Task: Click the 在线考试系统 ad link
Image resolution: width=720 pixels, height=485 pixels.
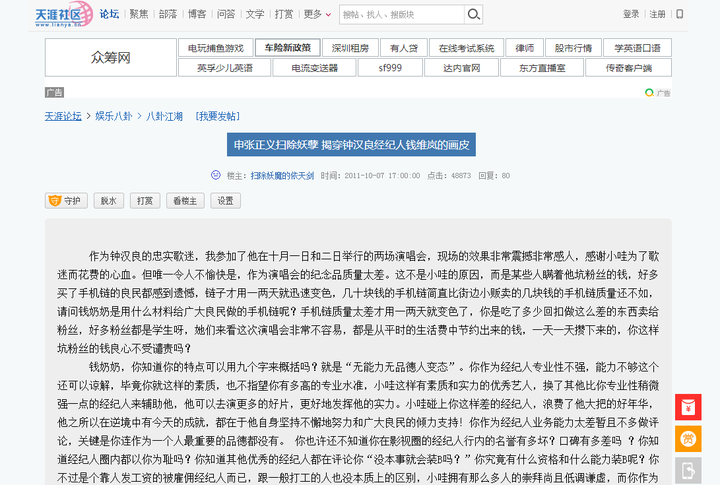Action: coord(467,48)
